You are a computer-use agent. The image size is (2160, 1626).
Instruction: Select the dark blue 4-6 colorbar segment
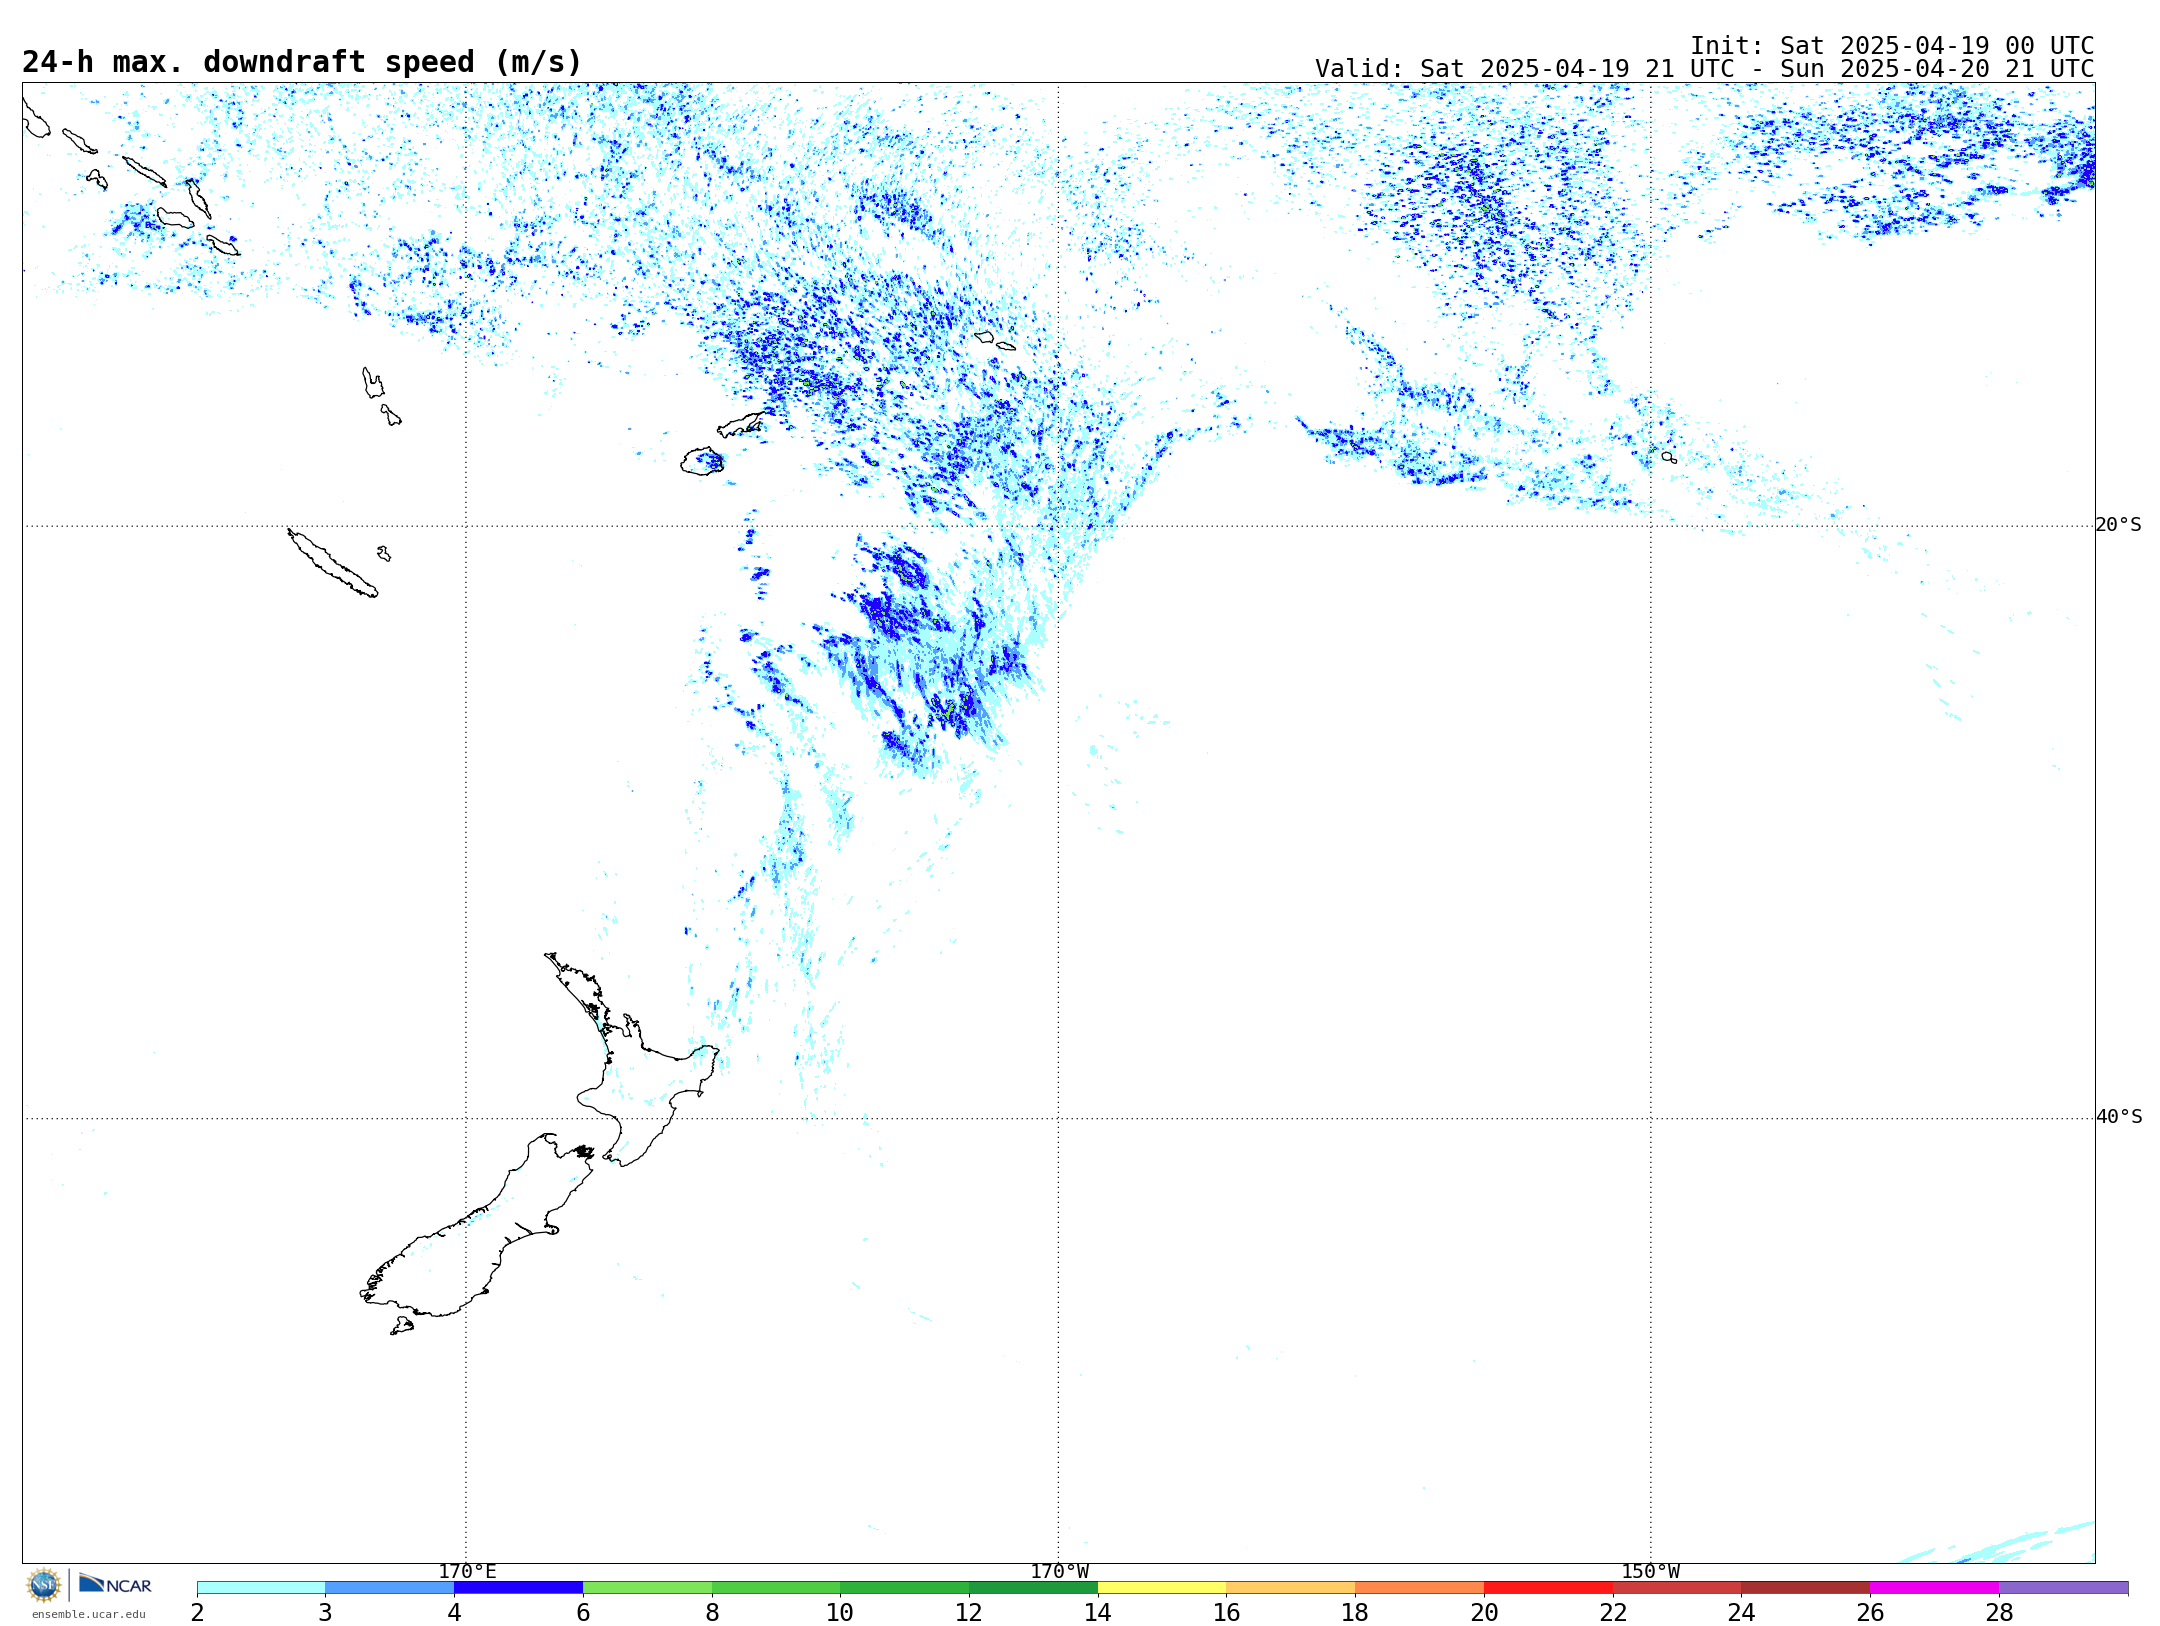click(x=518, y=1588)
